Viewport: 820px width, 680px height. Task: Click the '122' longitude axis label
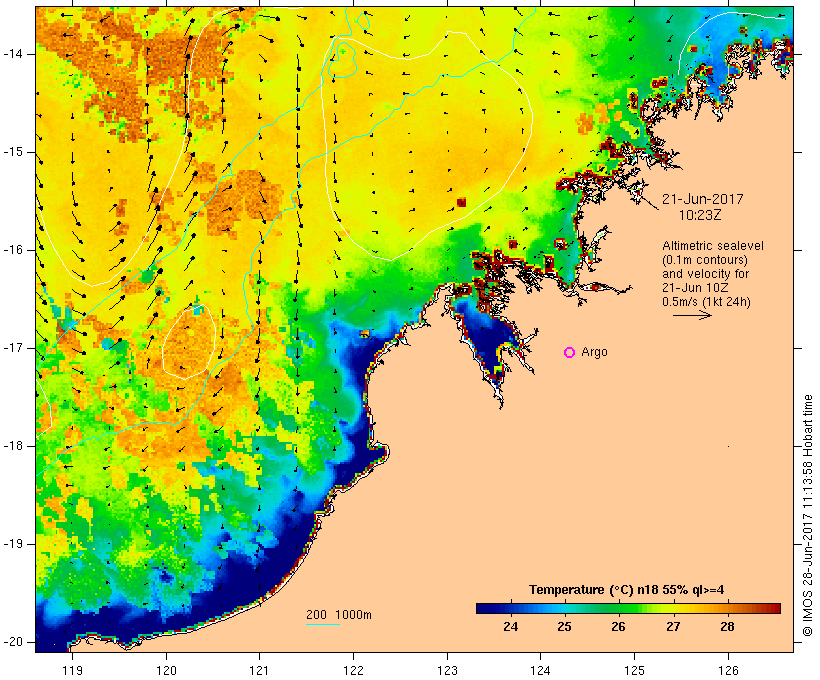353,670
